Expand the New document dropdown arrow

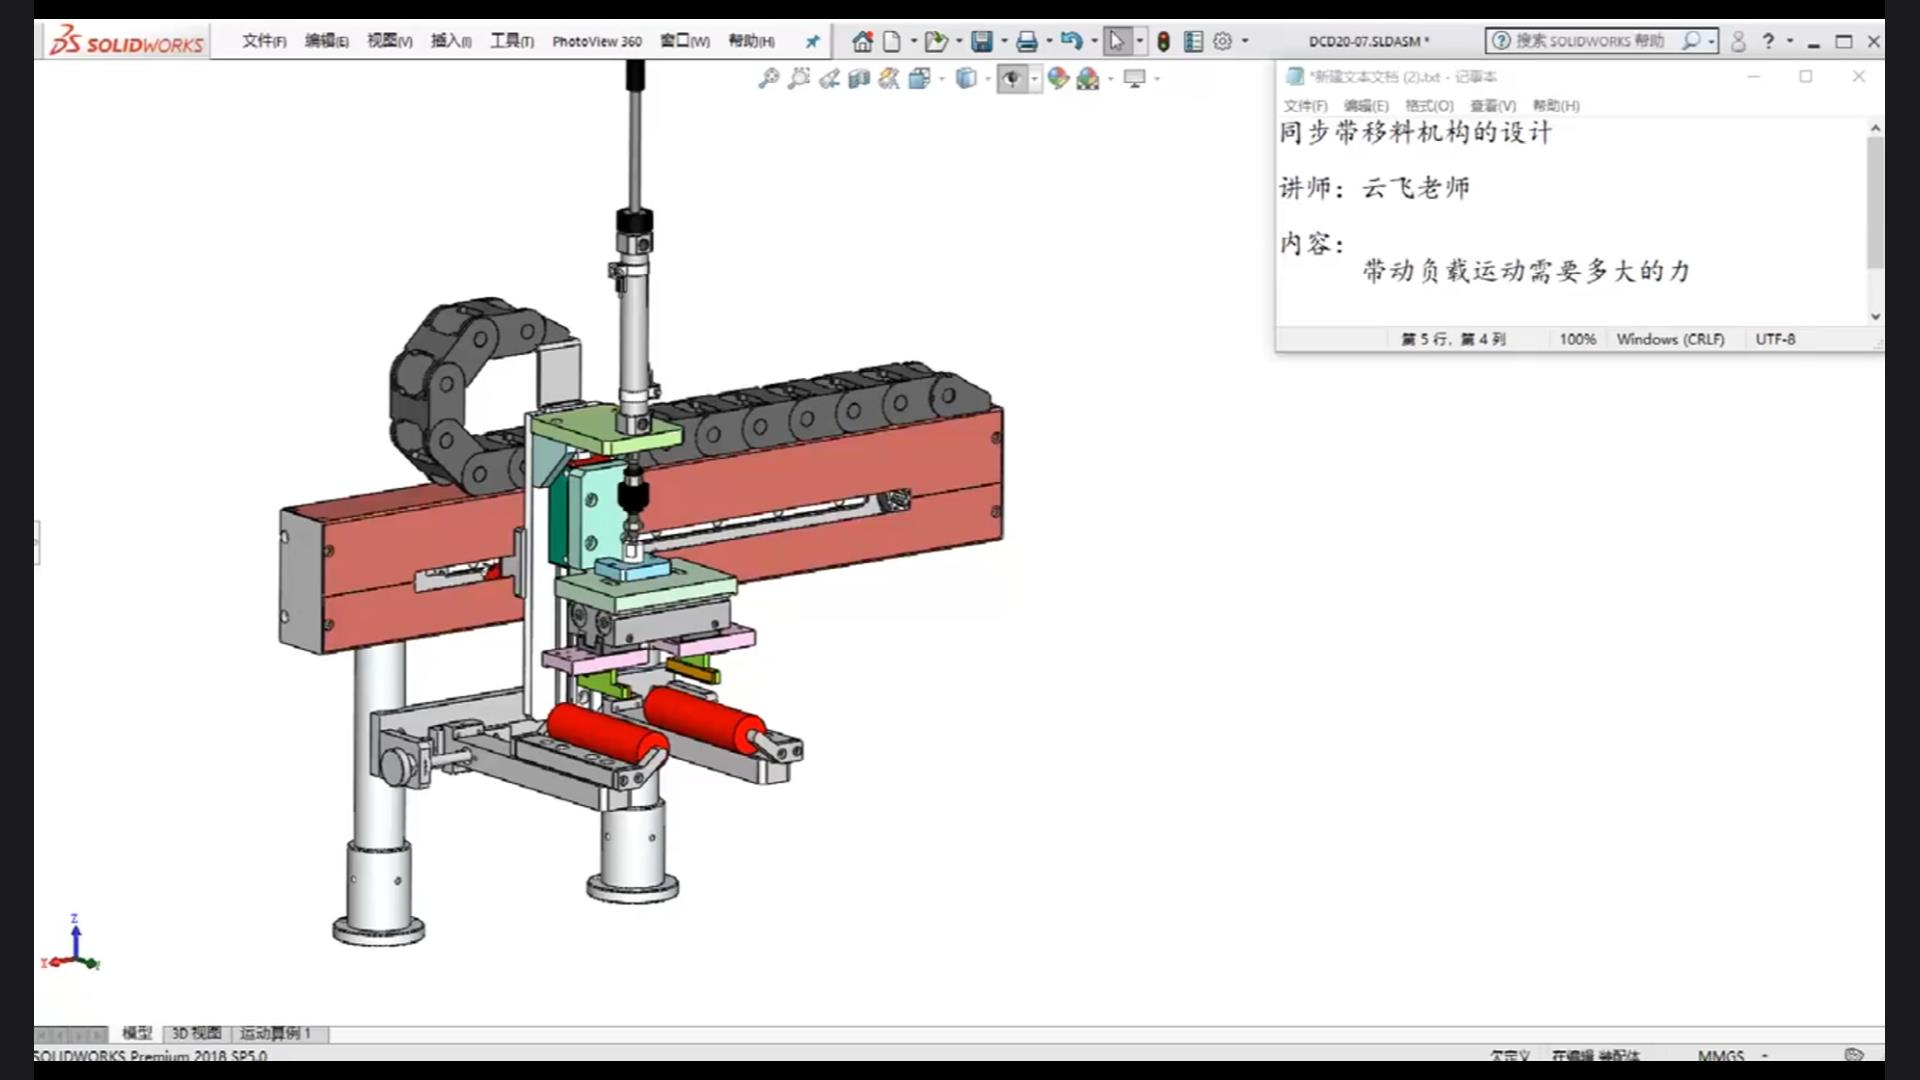(x=913, y=42)
